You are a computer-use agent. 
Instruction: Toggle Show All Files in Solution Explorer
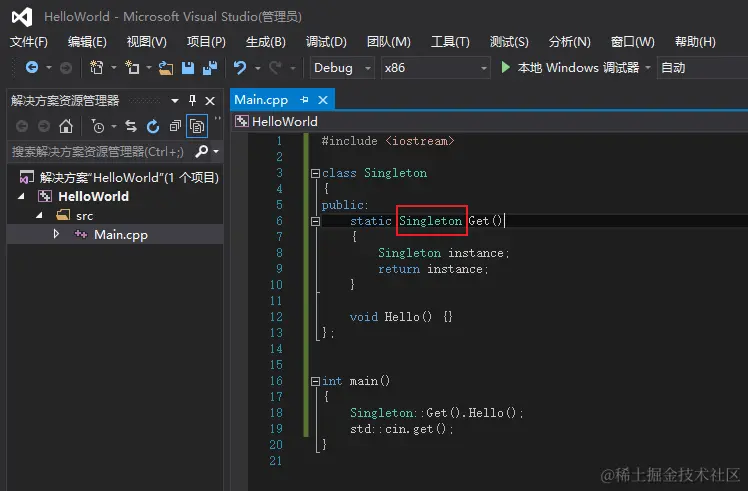pos(197,126)
